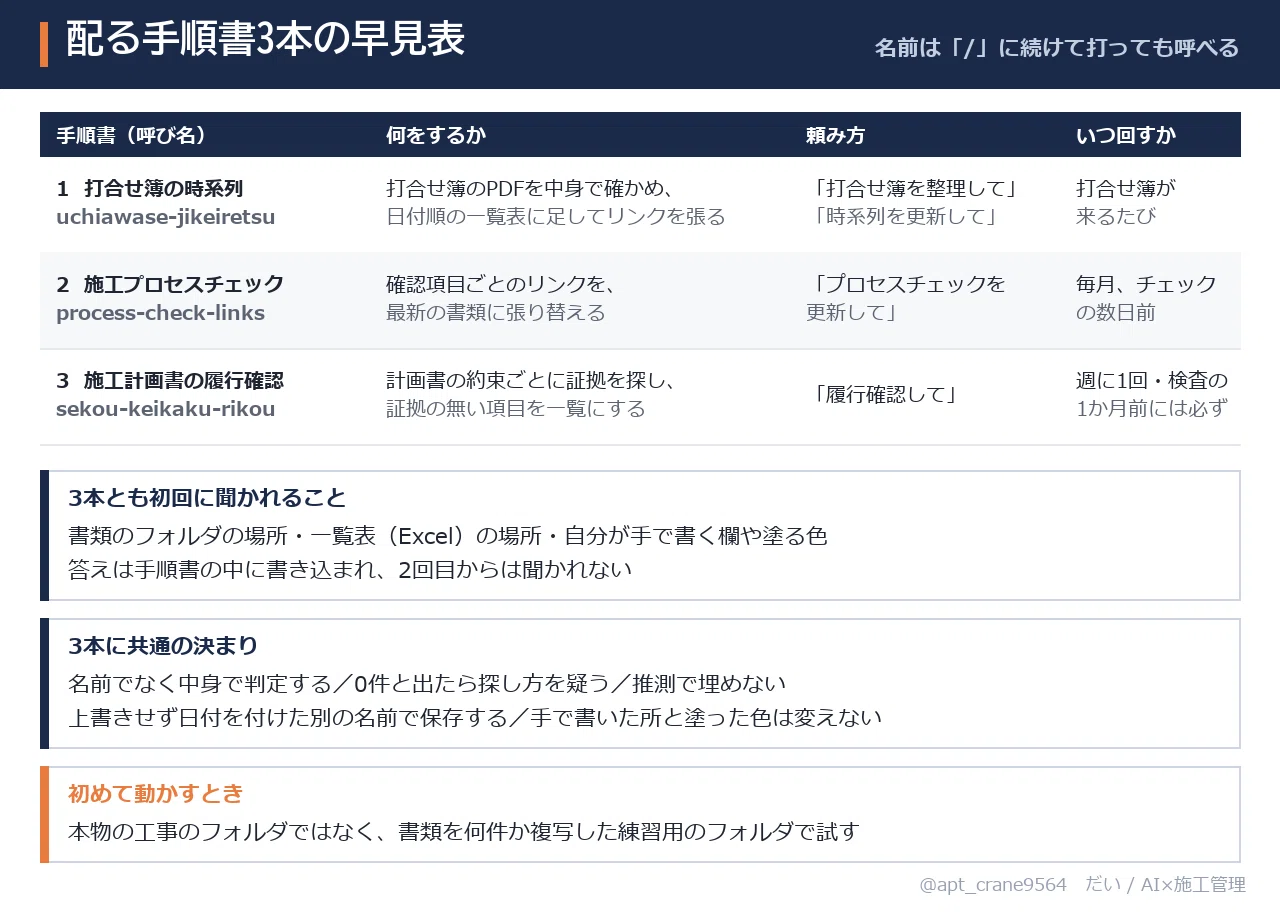Select the note "名前は「/」に続けて打っても呼べる"
Screen dimensions: 1280x915
click(x=1057, y=47)
